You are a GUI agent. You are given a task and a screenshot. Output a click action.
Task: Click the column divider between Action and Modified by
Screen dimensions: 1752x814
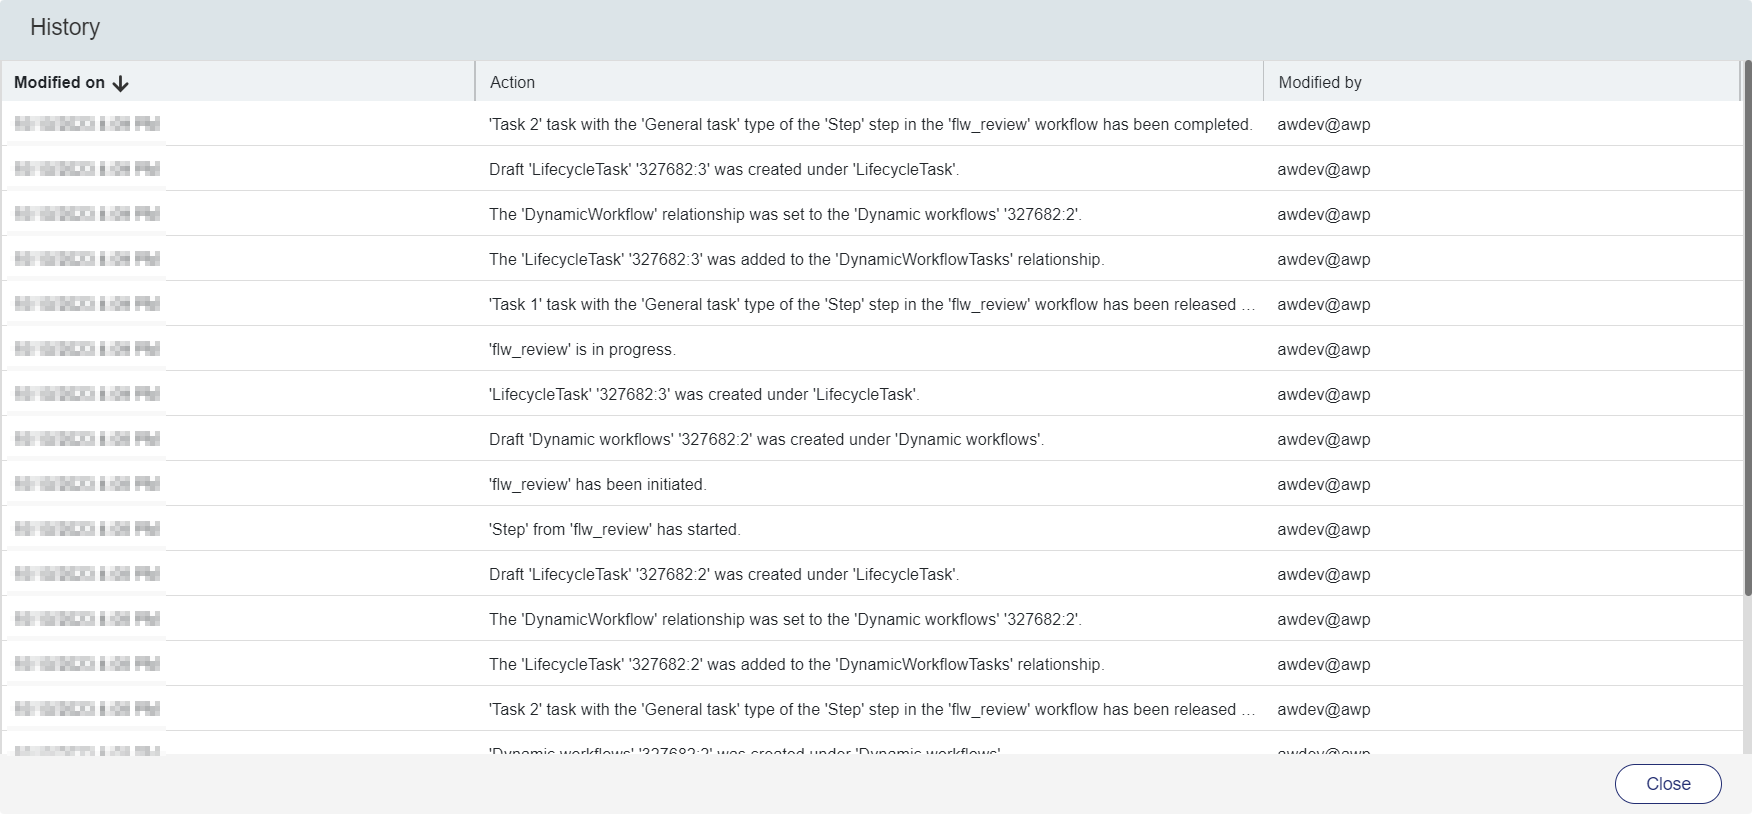pyautogui.click(x=1263, y=83)
